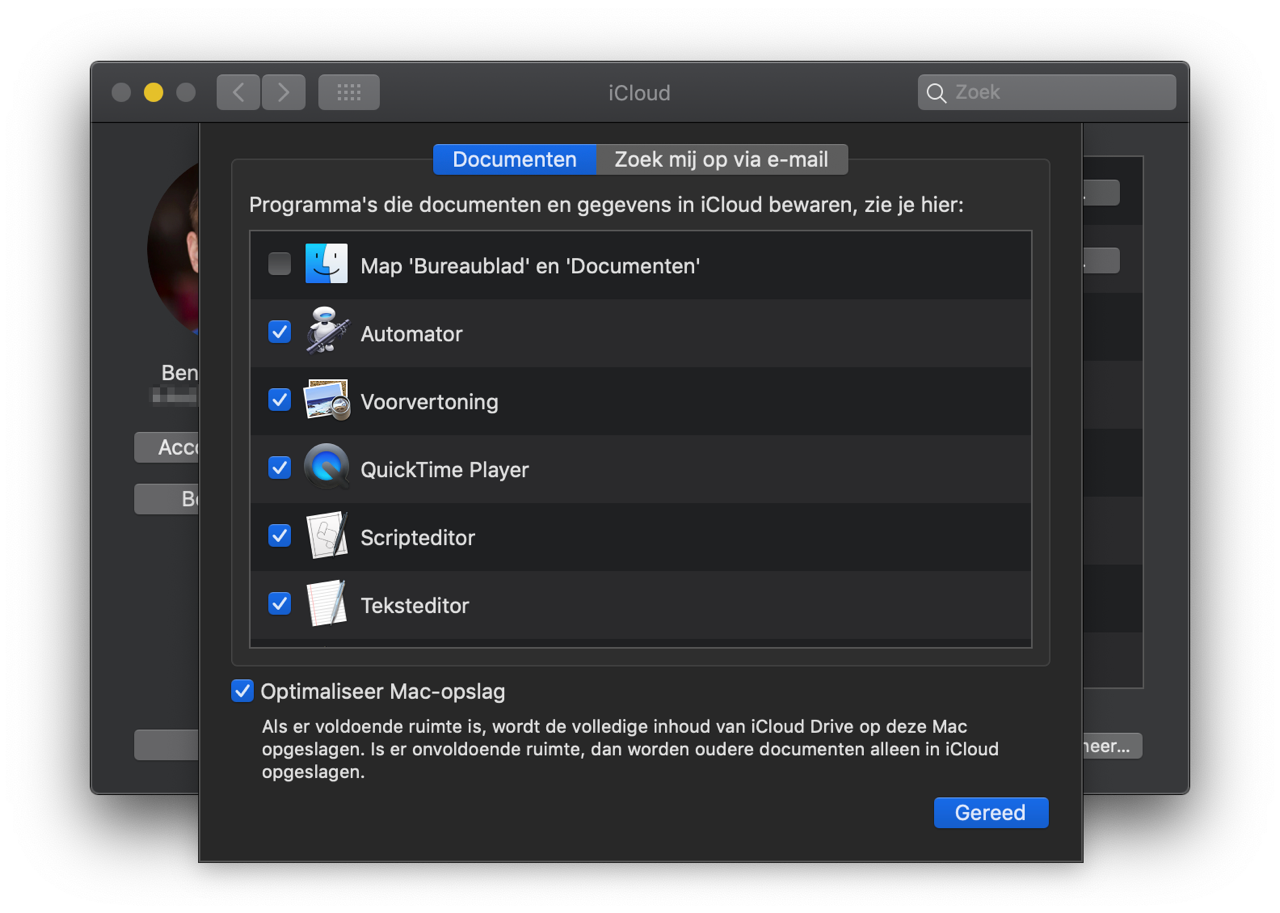Click the Automator robot icon
This screenshot has width=1280, height=913.
[x=326, y=332]
